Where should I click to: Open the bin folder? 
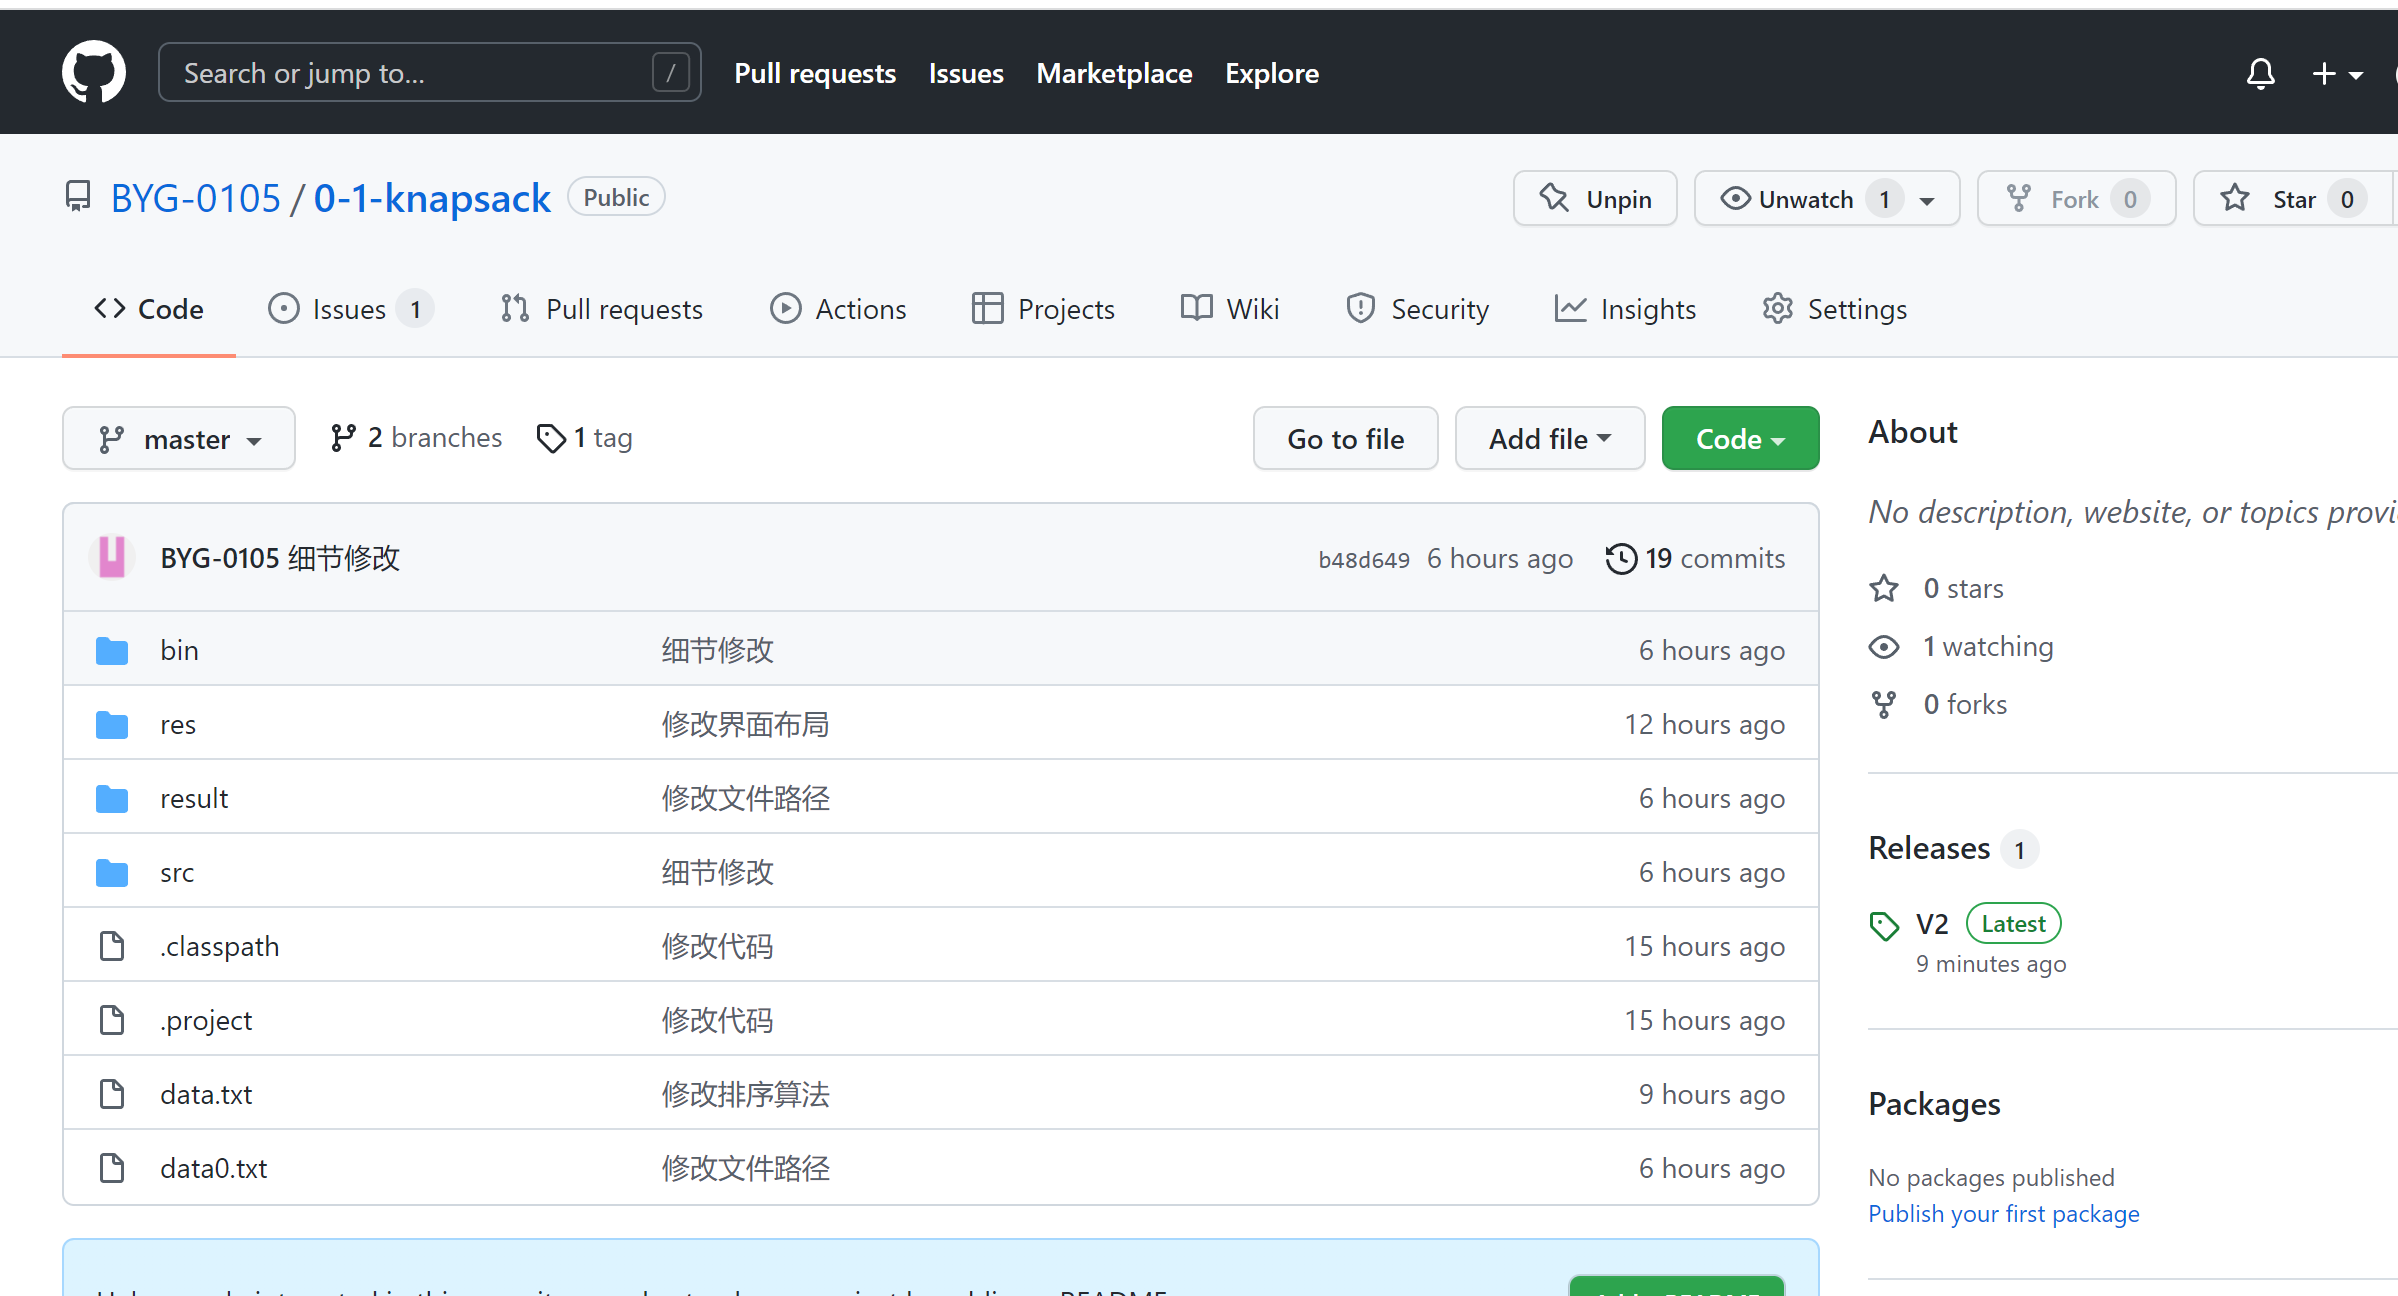179,650
